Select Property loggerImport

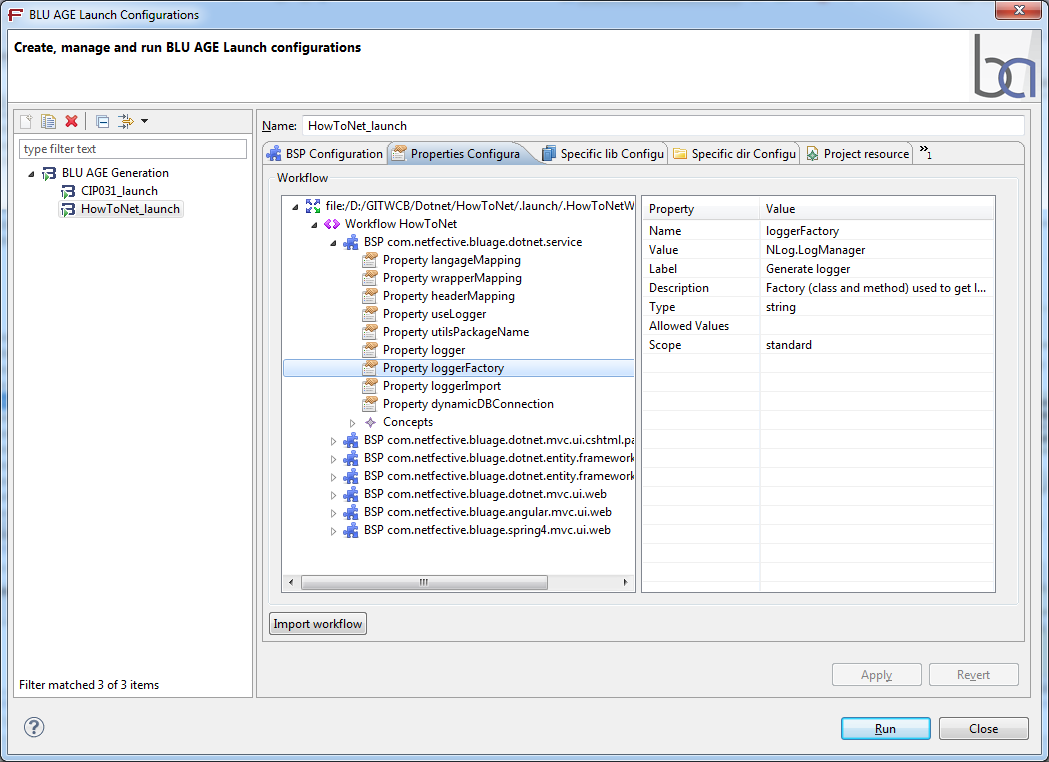442,386
